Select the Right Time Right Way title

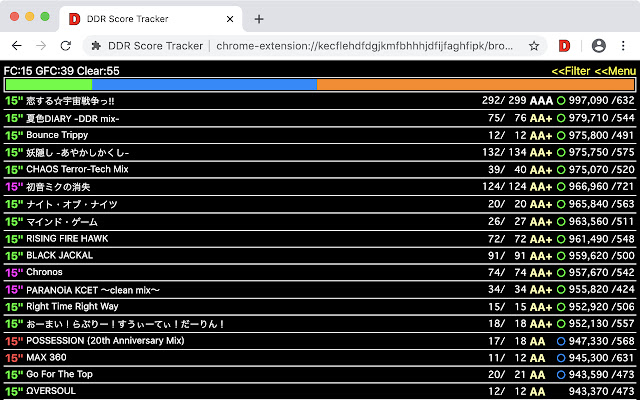[72, 307]
